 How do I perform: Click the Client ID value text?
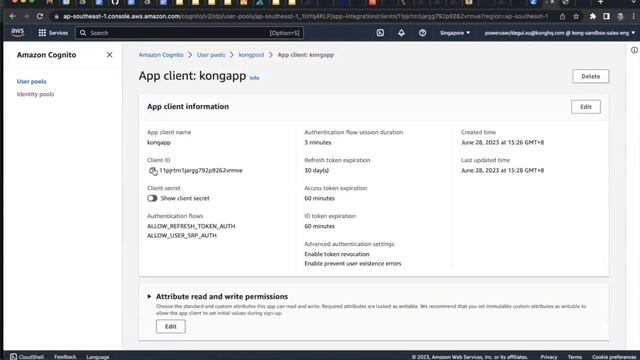[x=201, y=170]
